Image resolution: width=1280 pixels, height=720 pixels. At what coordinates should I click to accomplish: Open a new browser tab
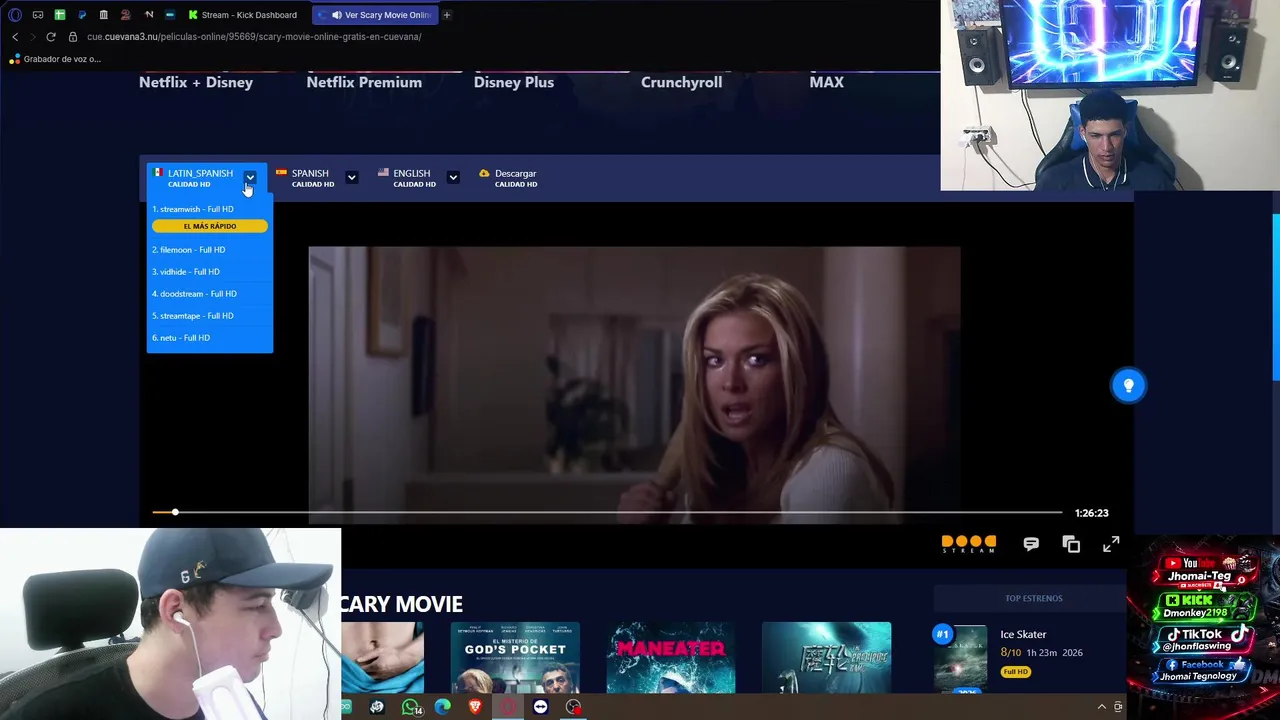tap(447, 15)
